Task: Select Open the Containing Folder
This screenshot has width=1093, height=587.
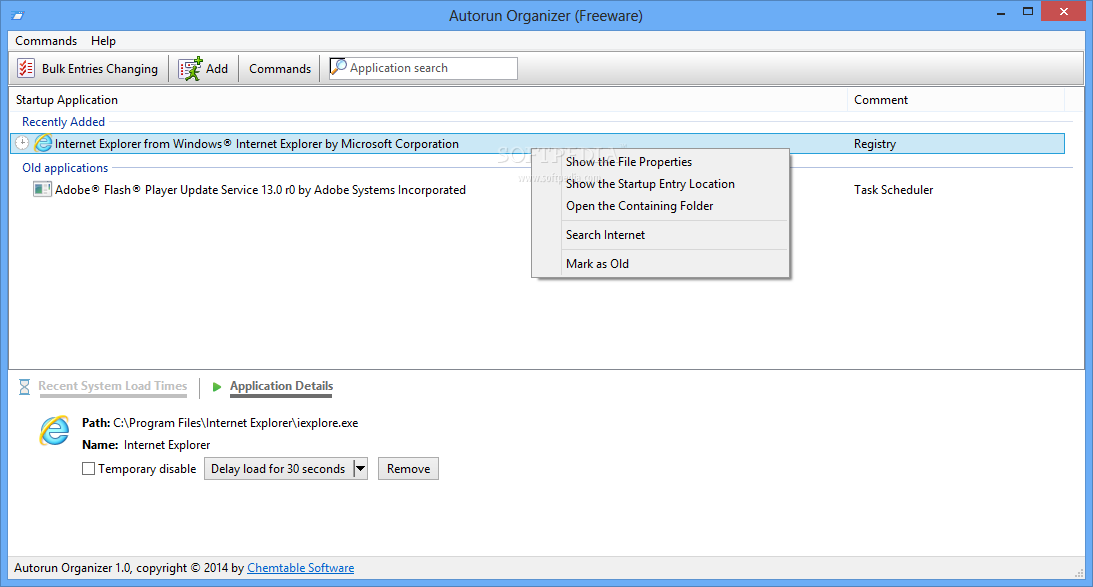Action: click(639, 206)
